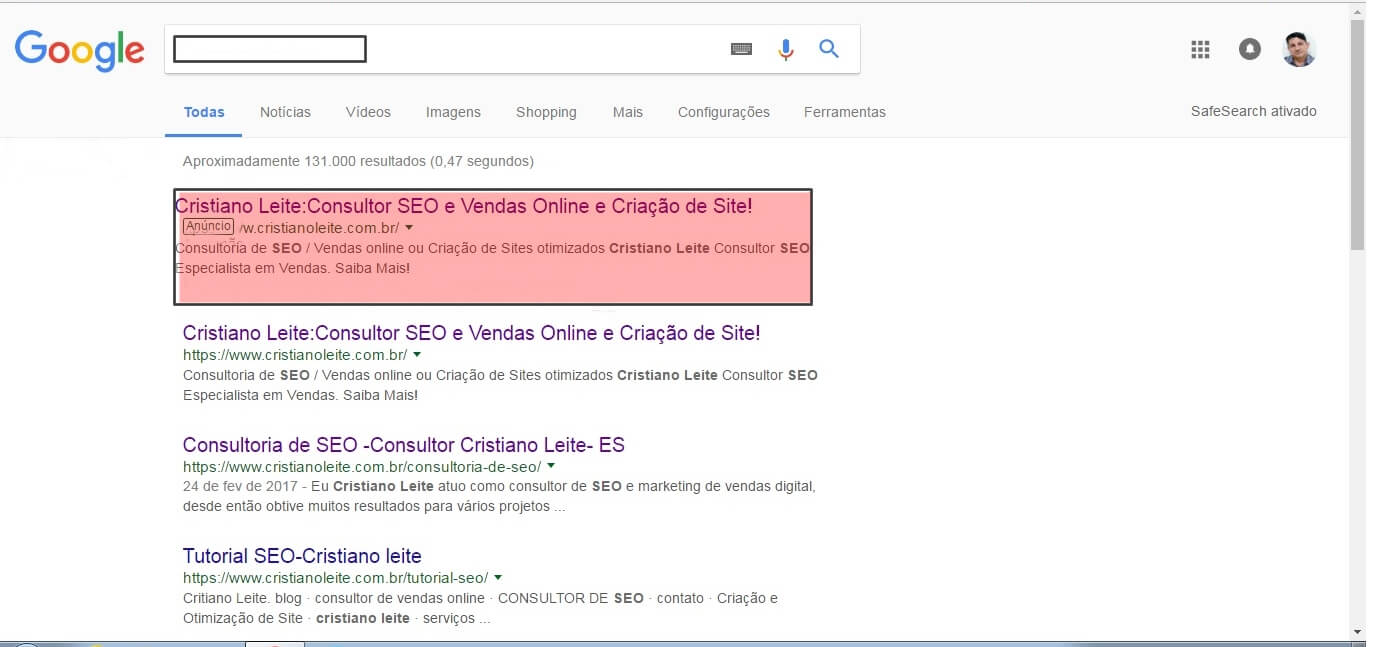The height and width of the screenshot is (647, 1374).
Task: Click the Google logo
Action: tap(80, 51)
